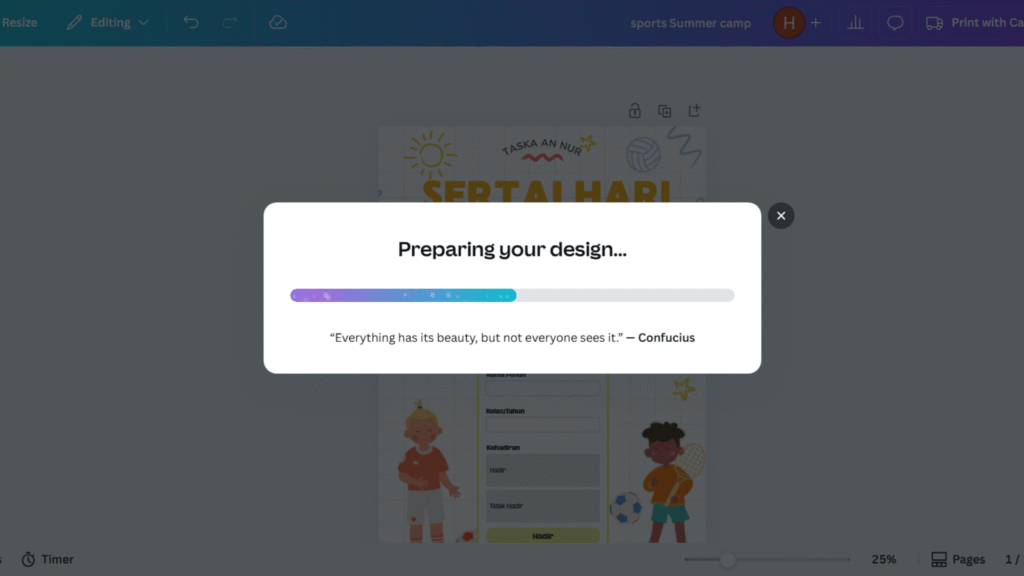Viewport: 1024px width, 576px height.
Task: Open the Resize menu
Action: (x=19, y=22)
